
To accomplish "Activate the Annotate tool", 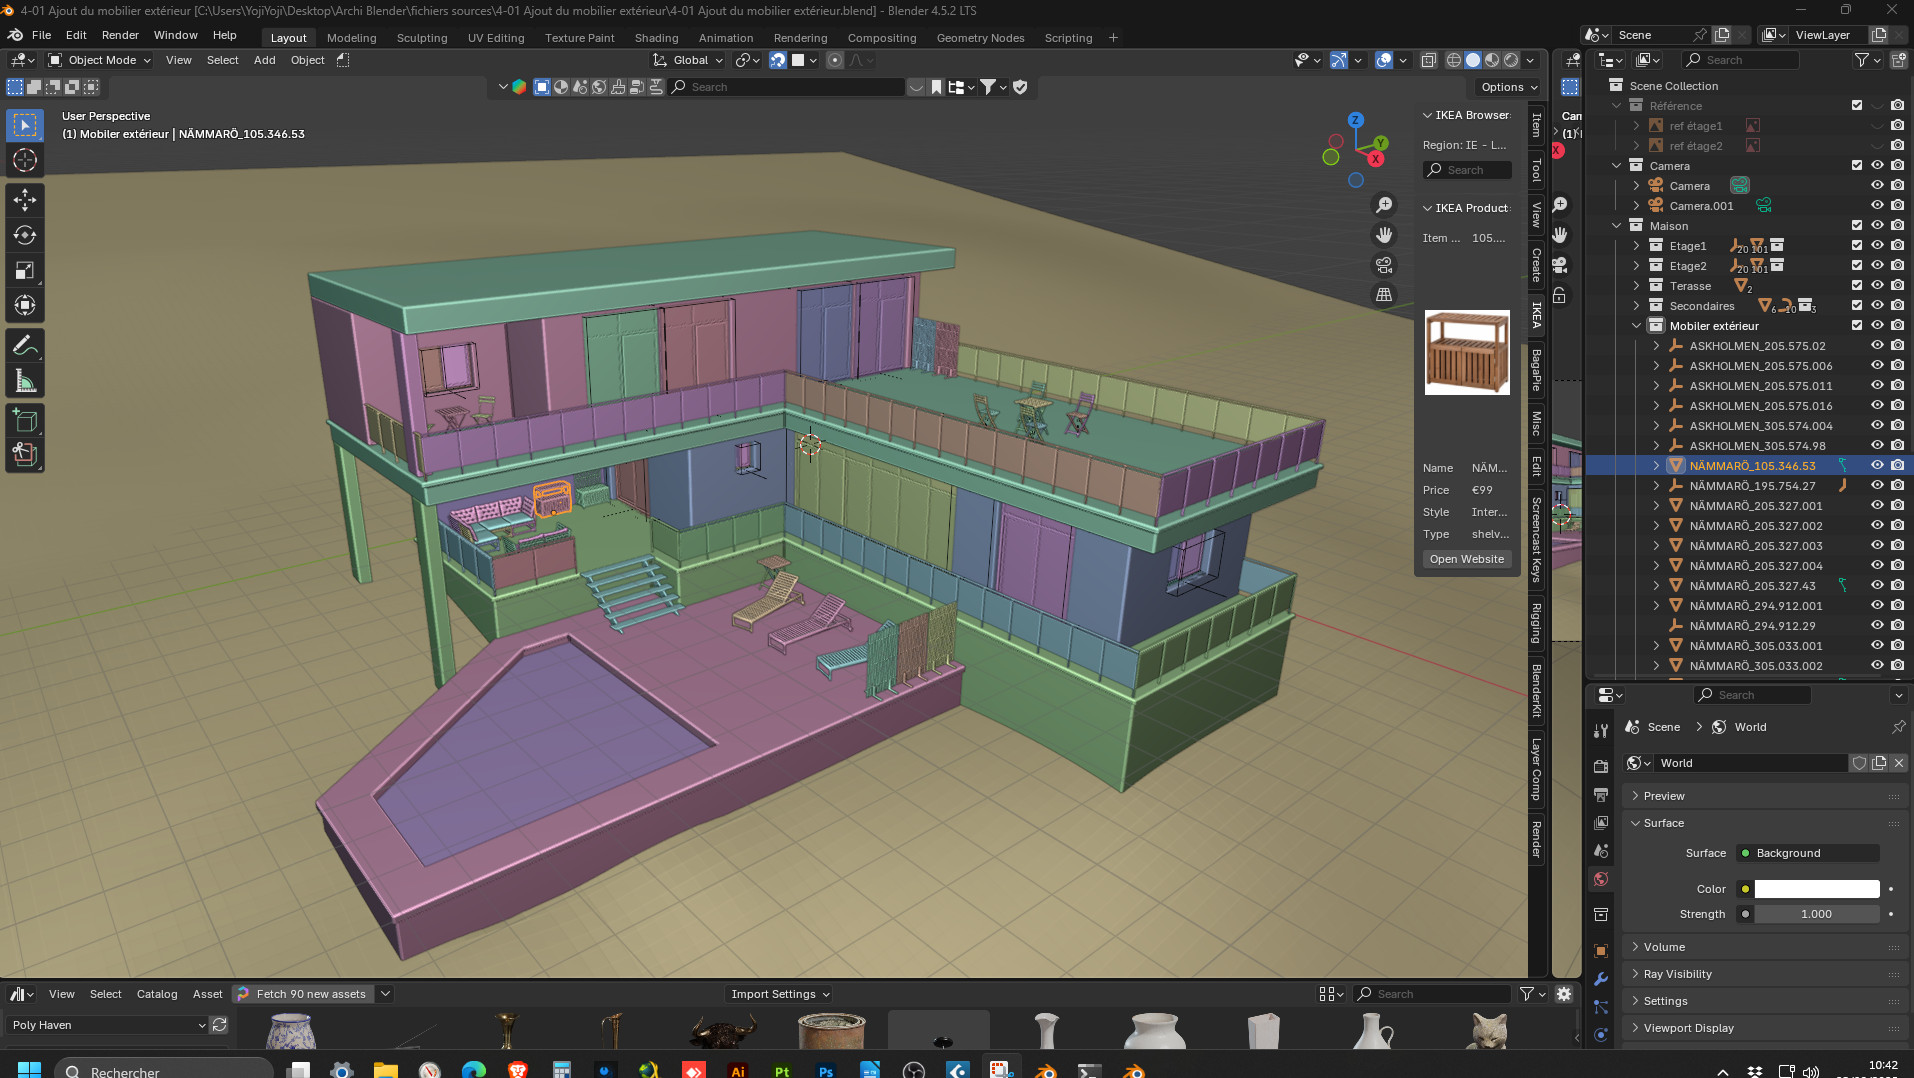I will coord(25,346).
